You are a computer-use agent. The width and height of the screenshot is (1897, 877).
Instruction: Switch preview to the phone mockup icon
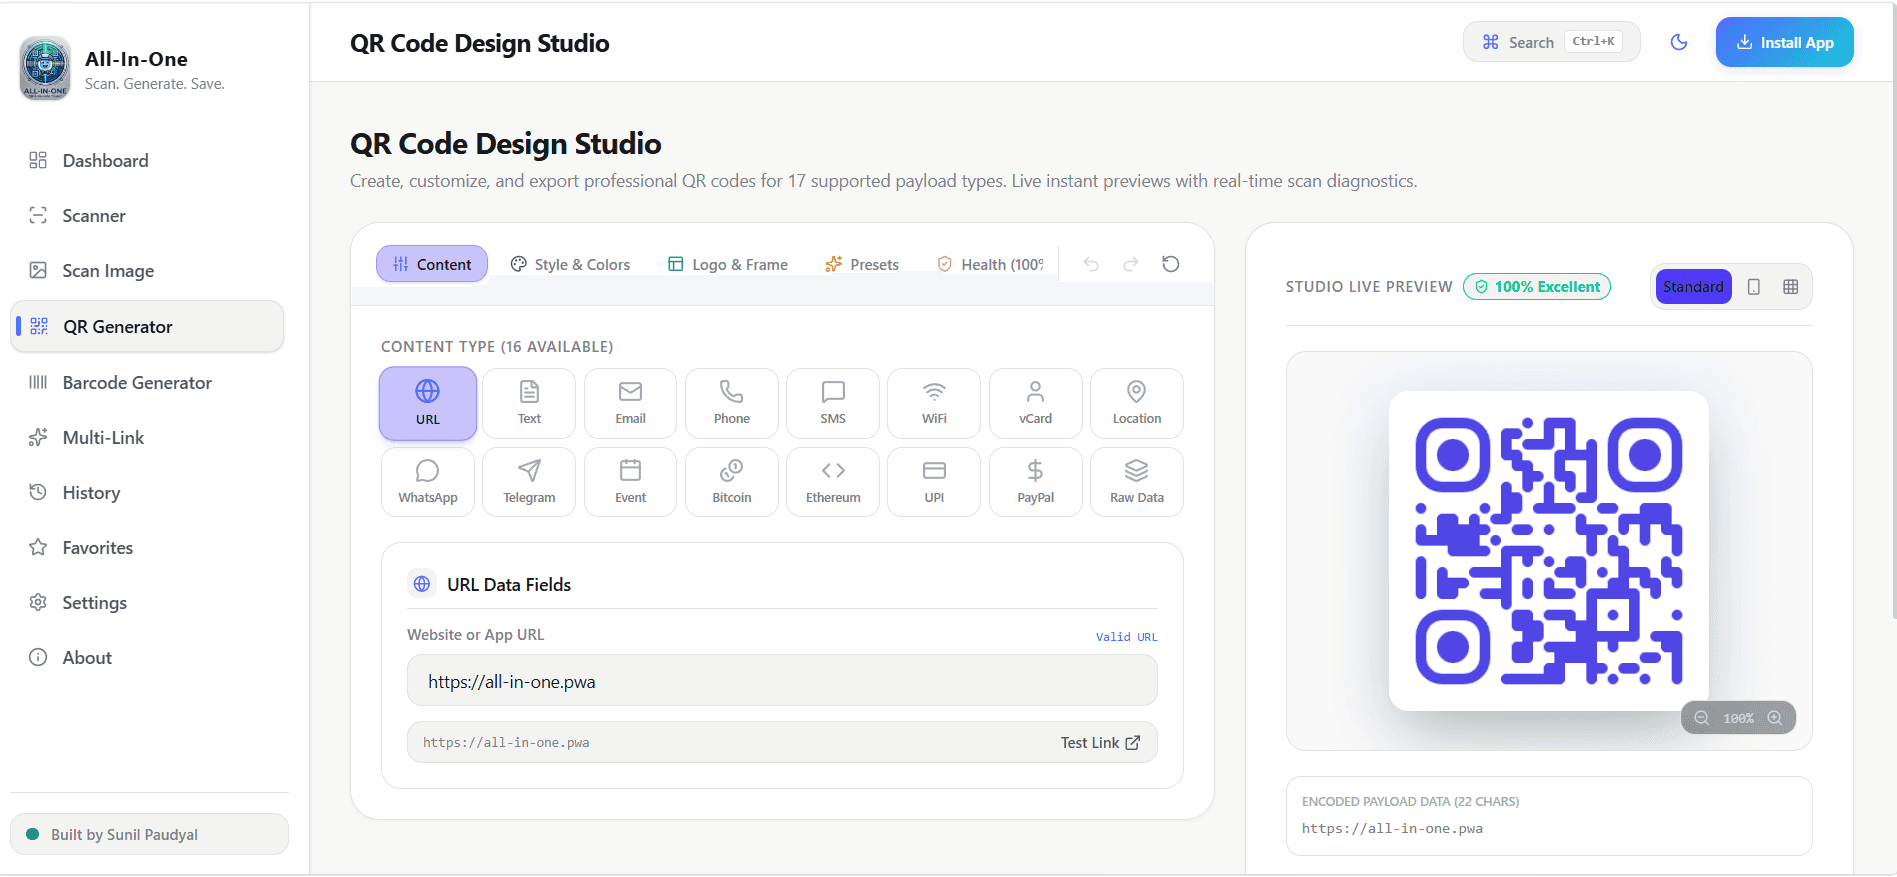pyautogui.click(x=1754, y=287)
